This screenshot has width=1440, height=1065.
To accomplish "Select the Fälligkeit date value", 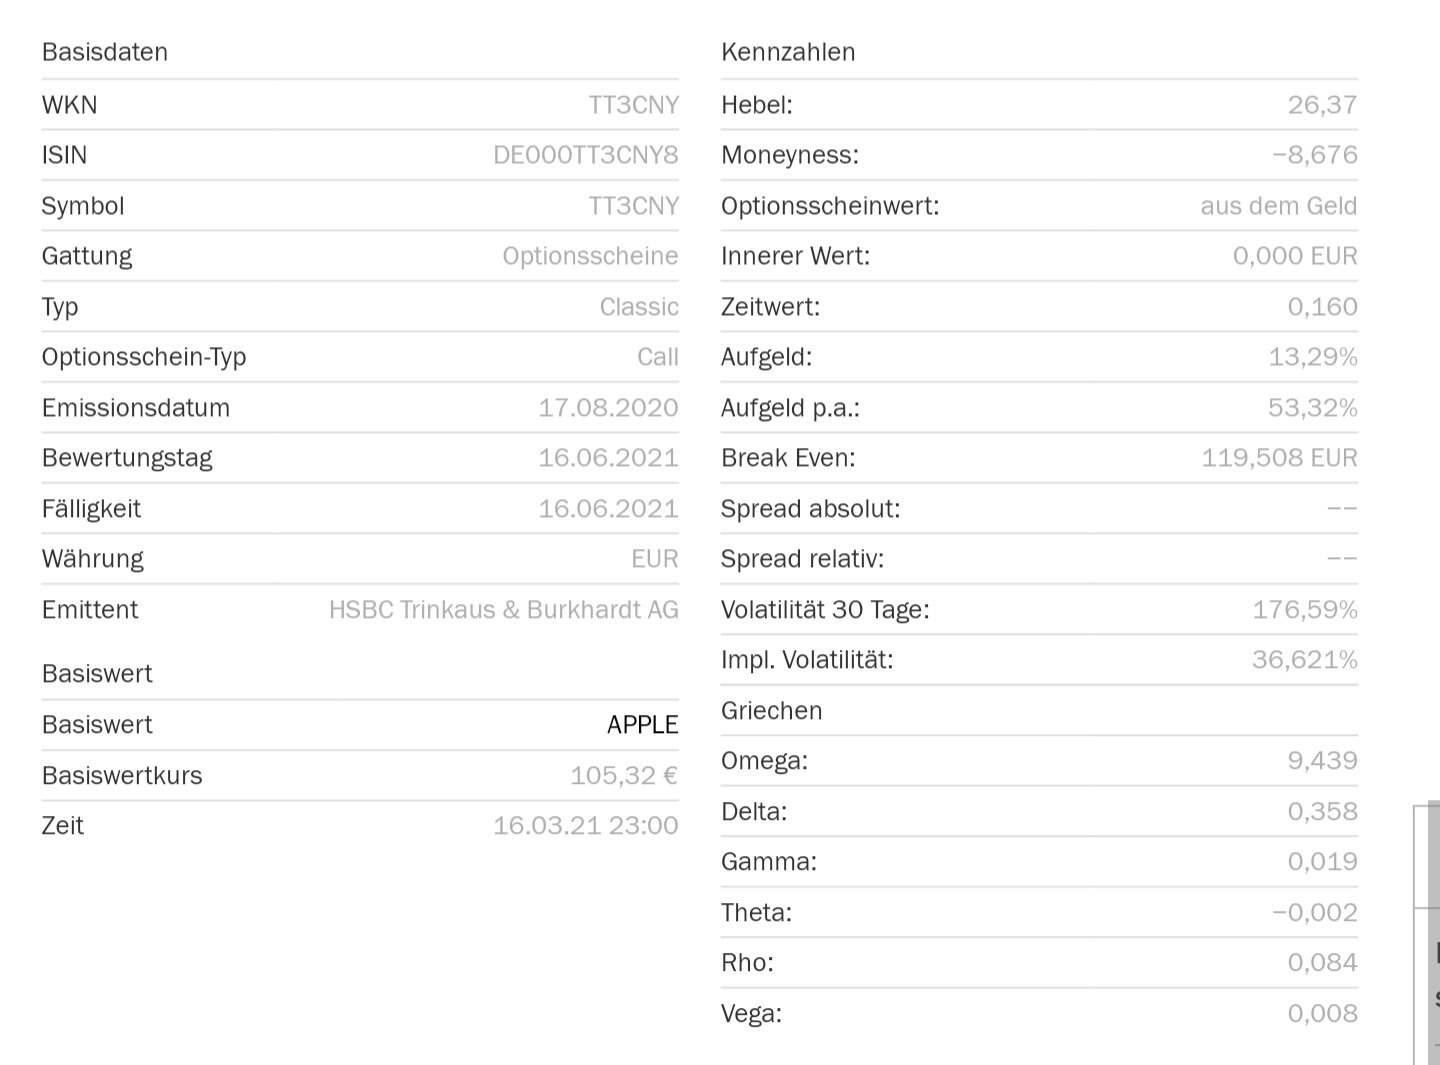I will [x=608, y=509].
